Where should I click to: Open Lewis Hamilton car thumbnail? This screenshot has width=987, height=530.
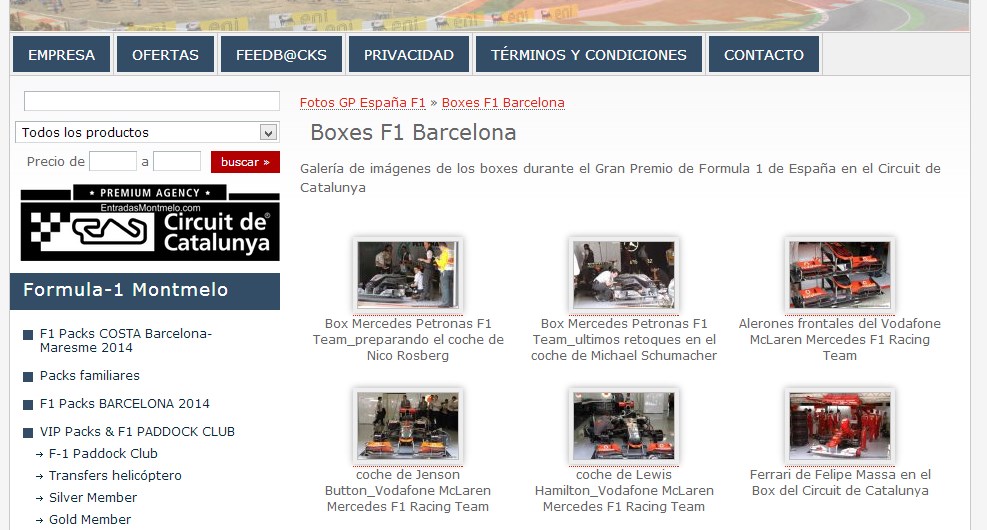click(x=624, y=426)
